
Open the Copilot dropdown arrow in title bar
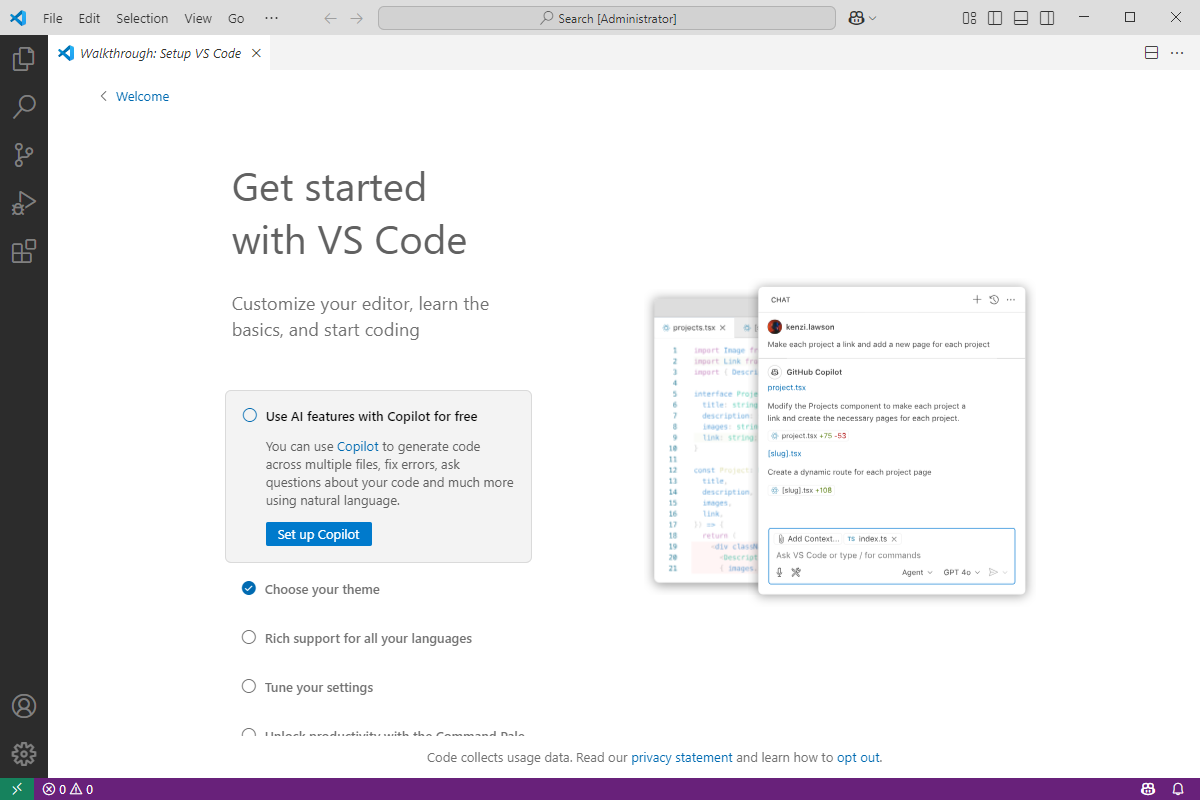click(x=873, y=18)
